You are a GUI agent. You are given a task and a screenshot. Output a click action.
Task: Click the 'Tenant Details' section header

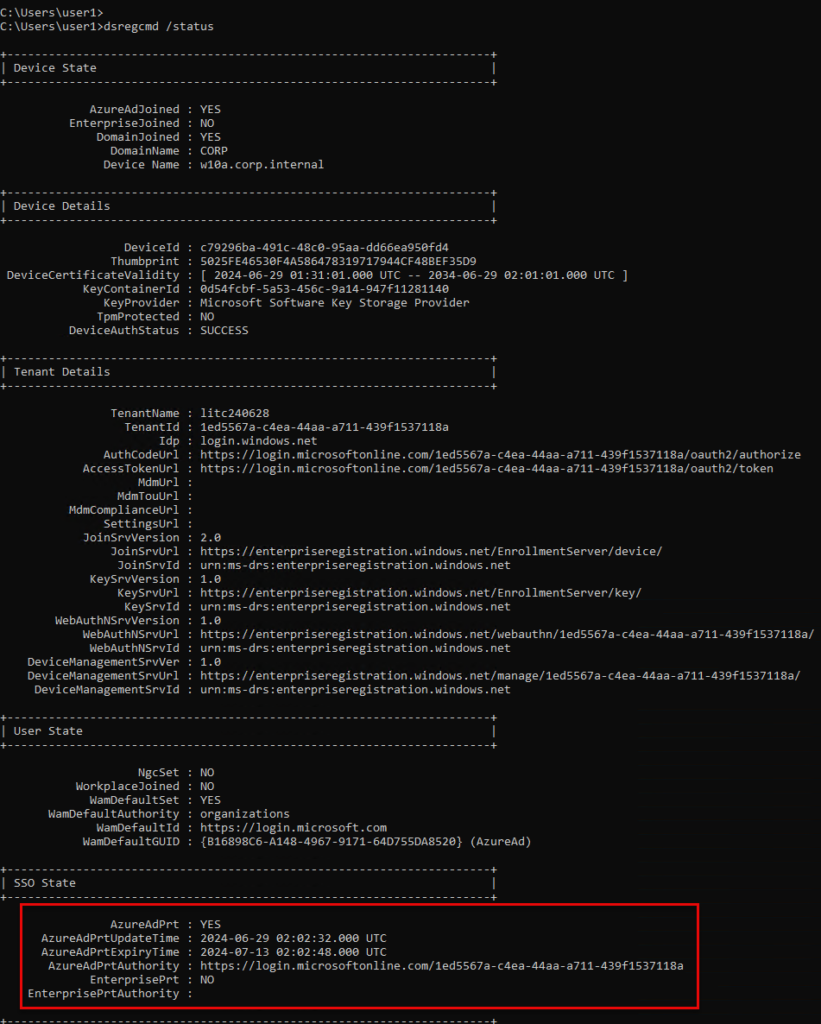[62, 372]
